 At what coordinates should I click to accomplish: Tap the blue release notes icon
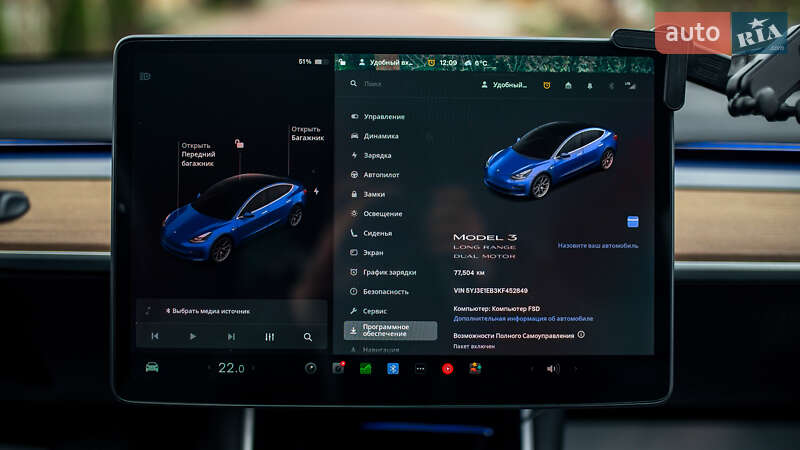point(633,221)
